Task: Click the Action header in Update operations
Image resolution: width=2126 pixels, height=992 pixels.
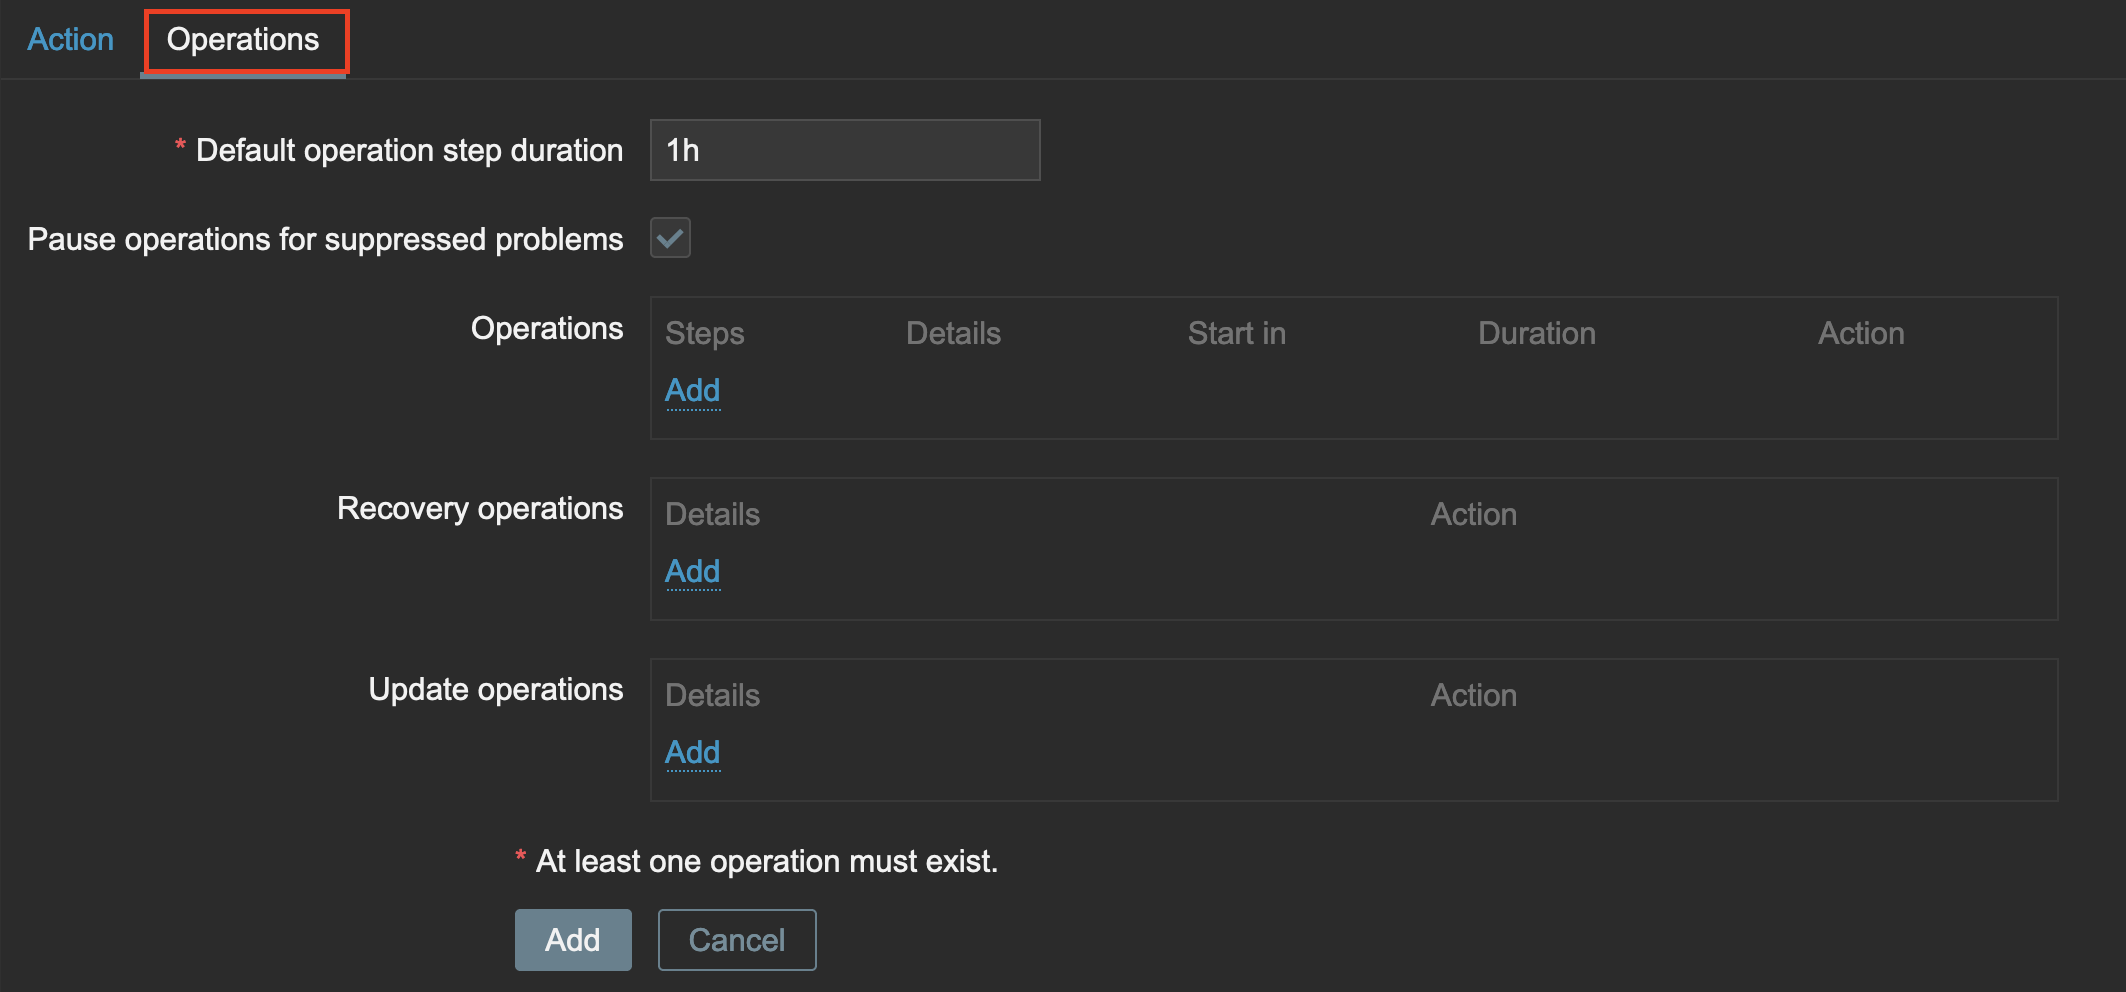Action: [1474, 695]
